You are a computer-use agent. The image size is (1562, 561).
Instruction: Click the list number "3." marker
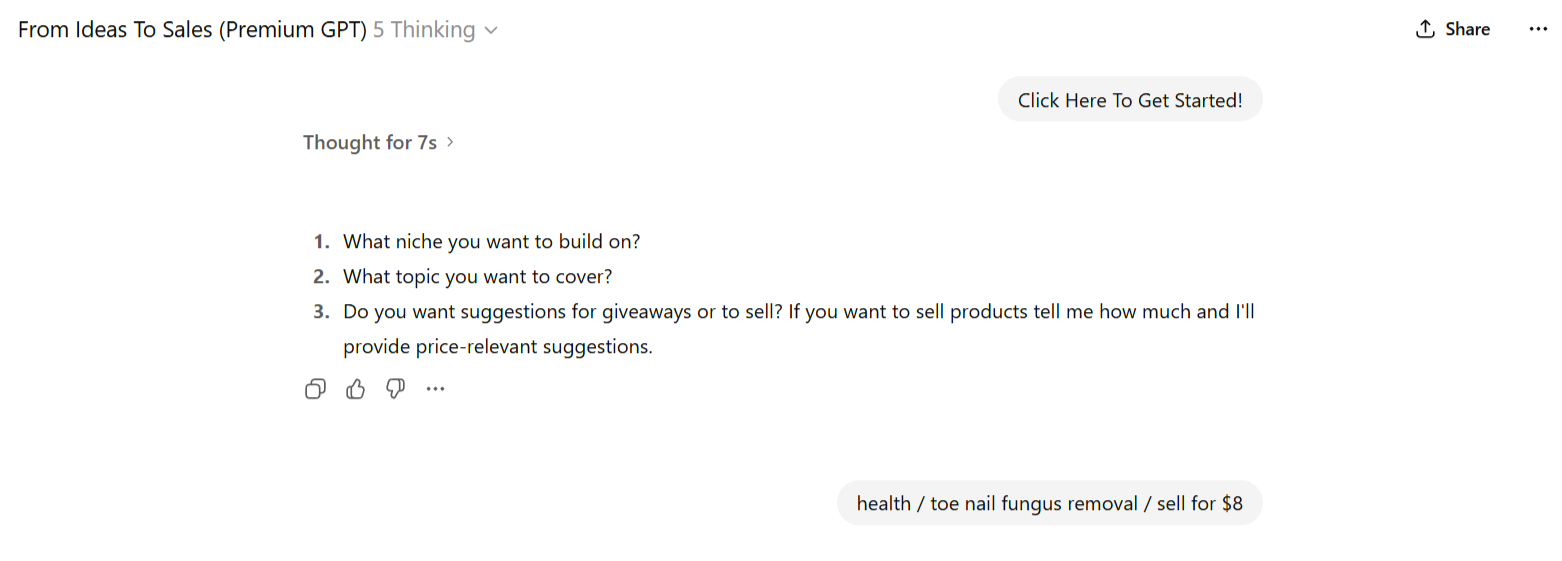coord(321,311)
